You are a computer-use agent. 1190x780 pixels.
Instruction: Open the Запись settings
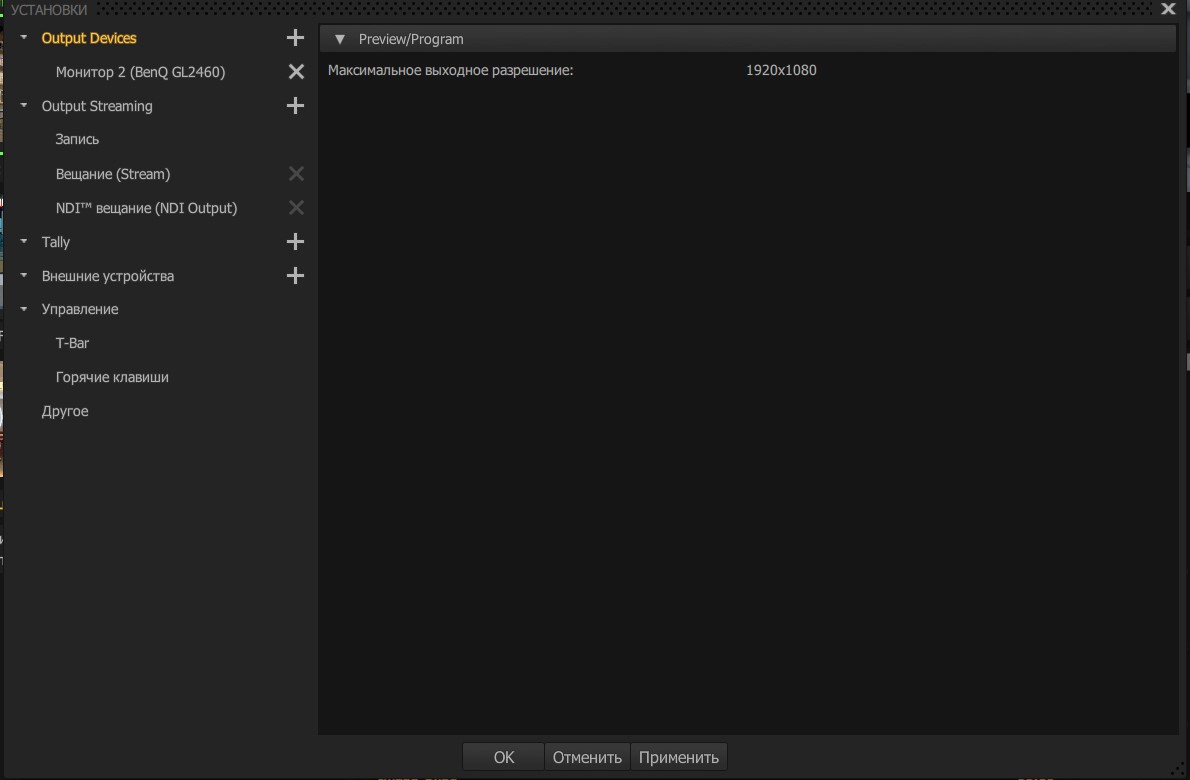tap(77, 140)
